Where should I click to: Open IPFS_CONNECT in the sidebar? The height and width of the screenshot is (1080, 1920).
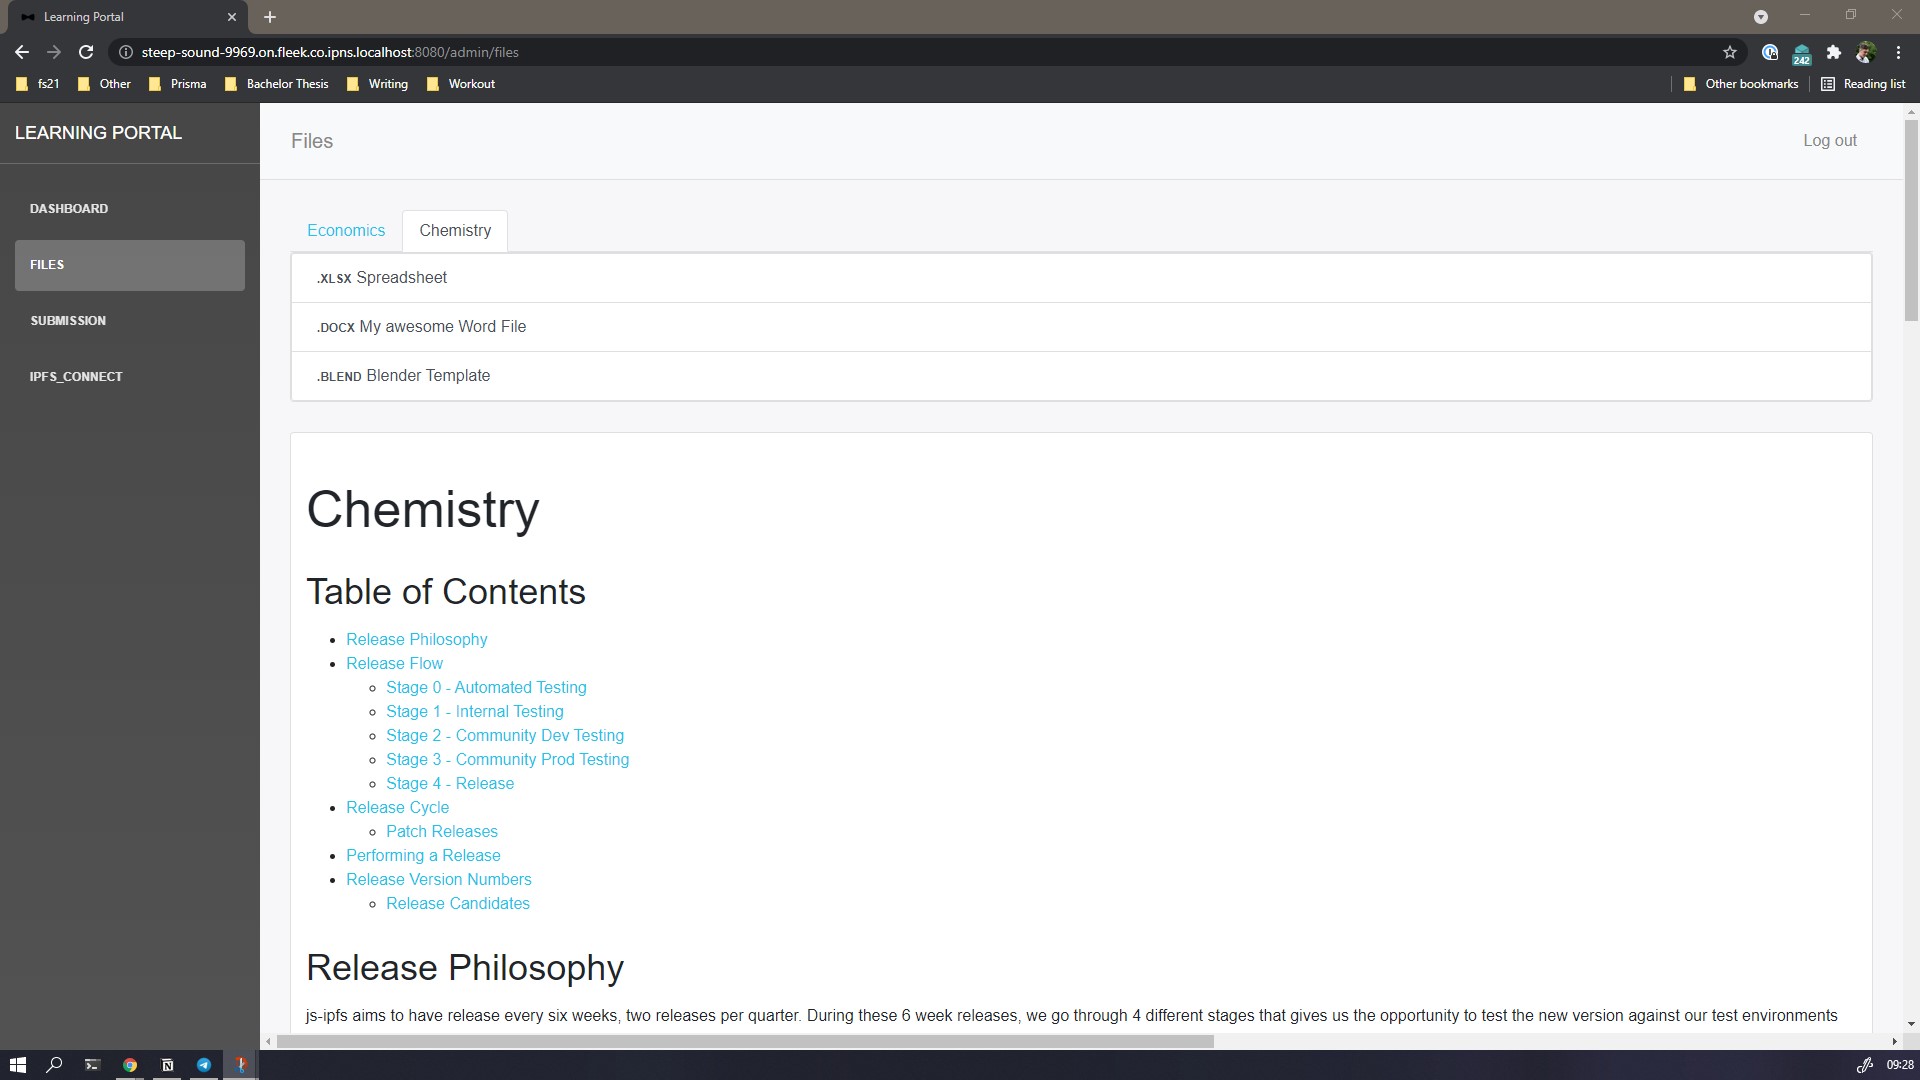[x=76, y=377]
